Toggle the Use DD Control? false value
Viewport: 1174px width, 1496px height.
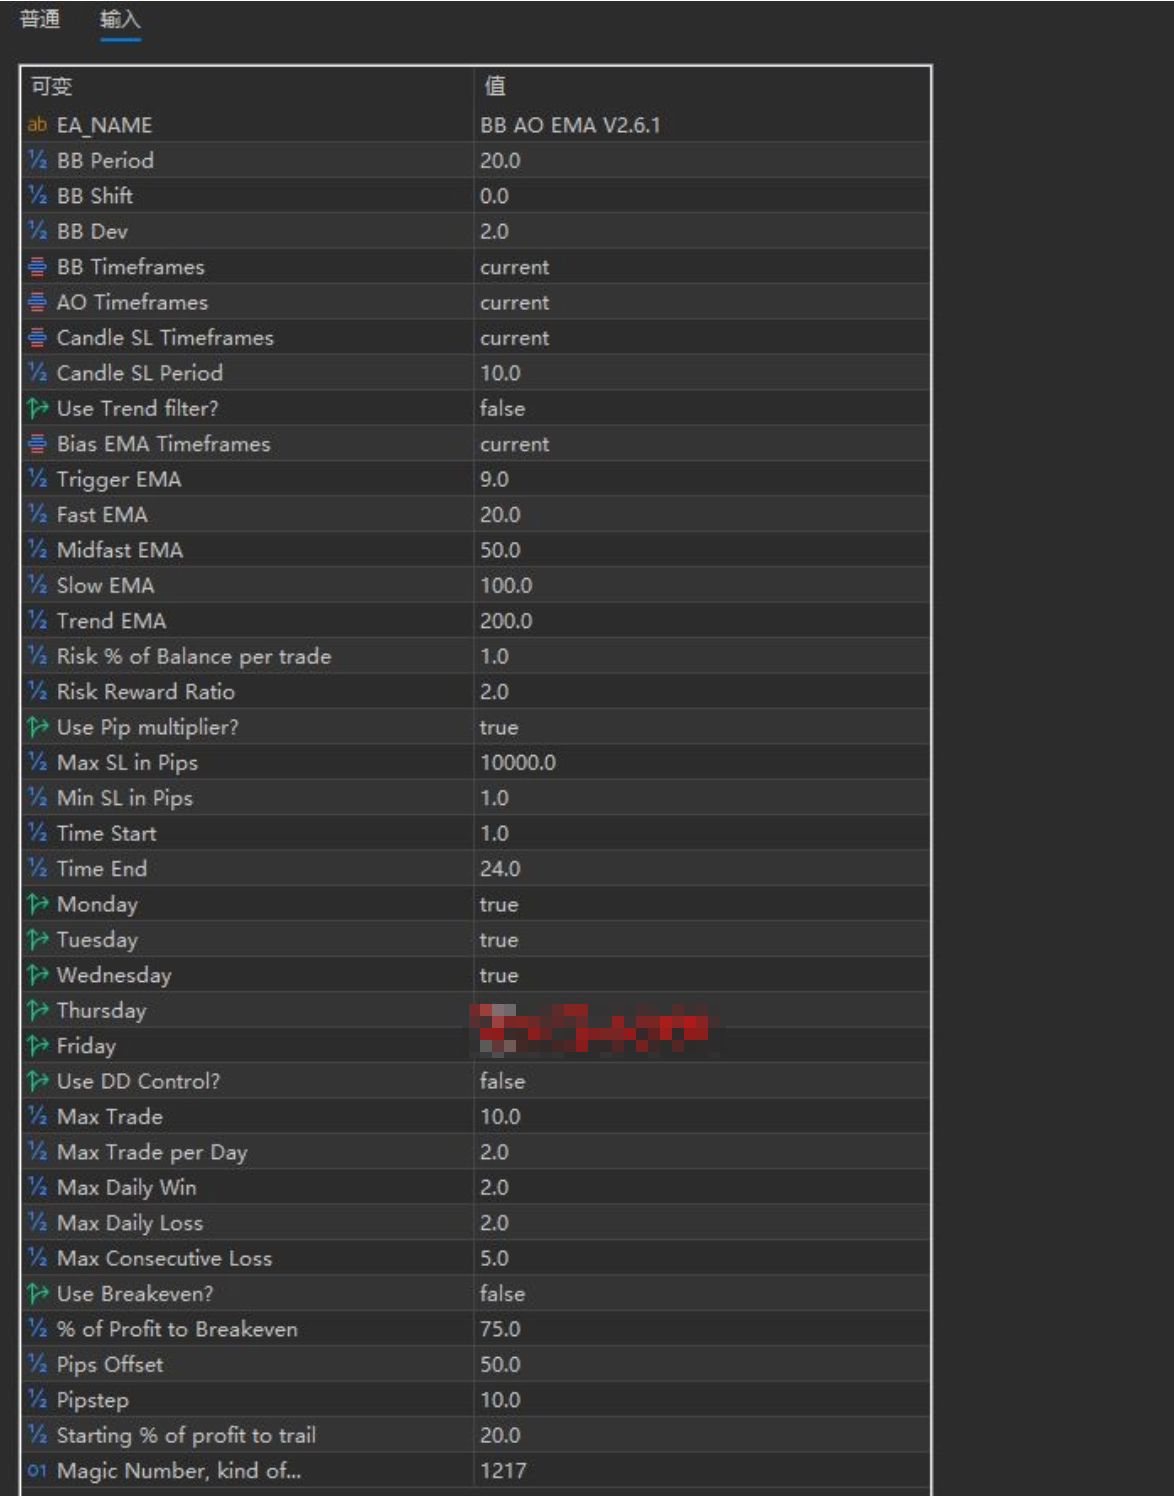[x=502, y=1081]
